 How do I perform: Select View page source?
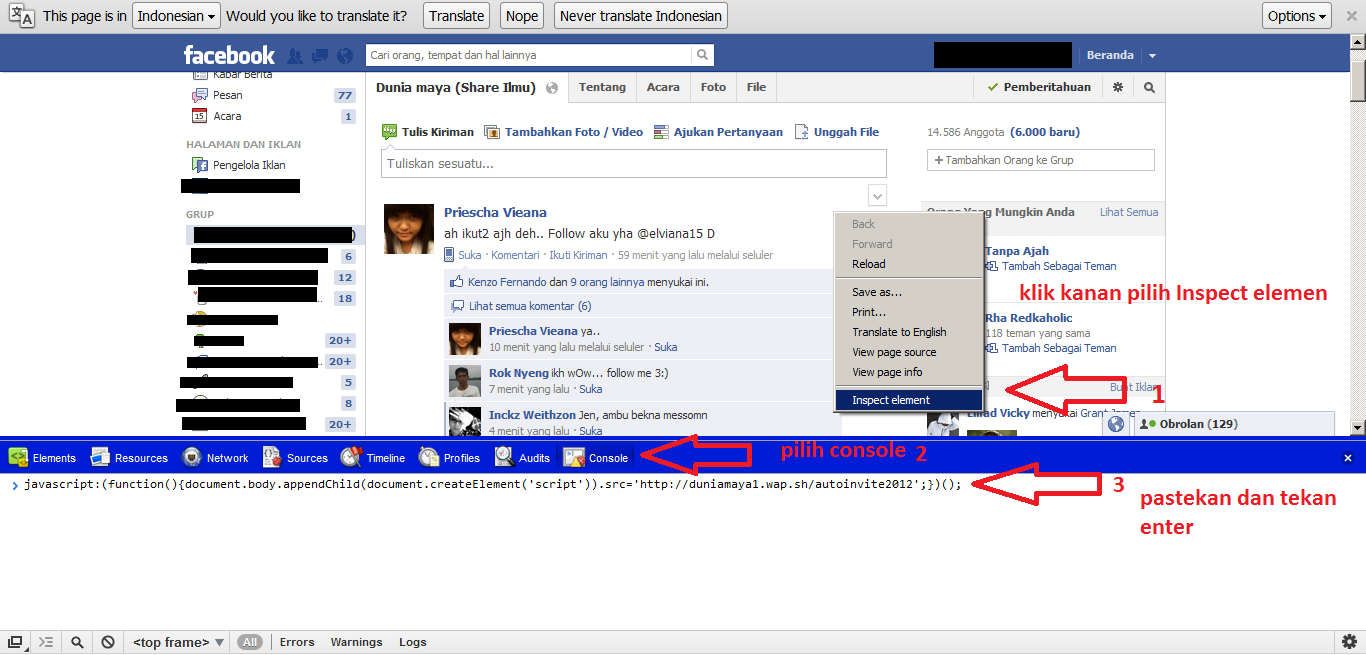[909, 352]
